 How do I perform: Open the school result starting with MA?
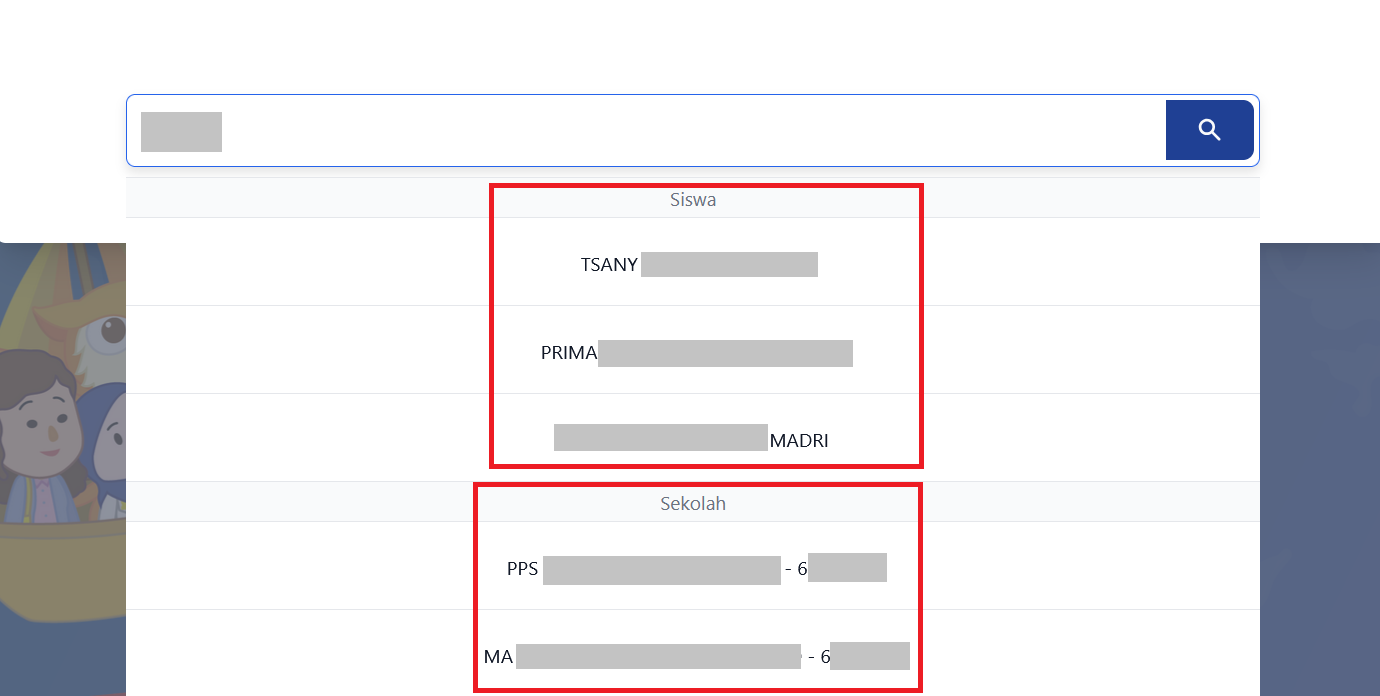696,657
